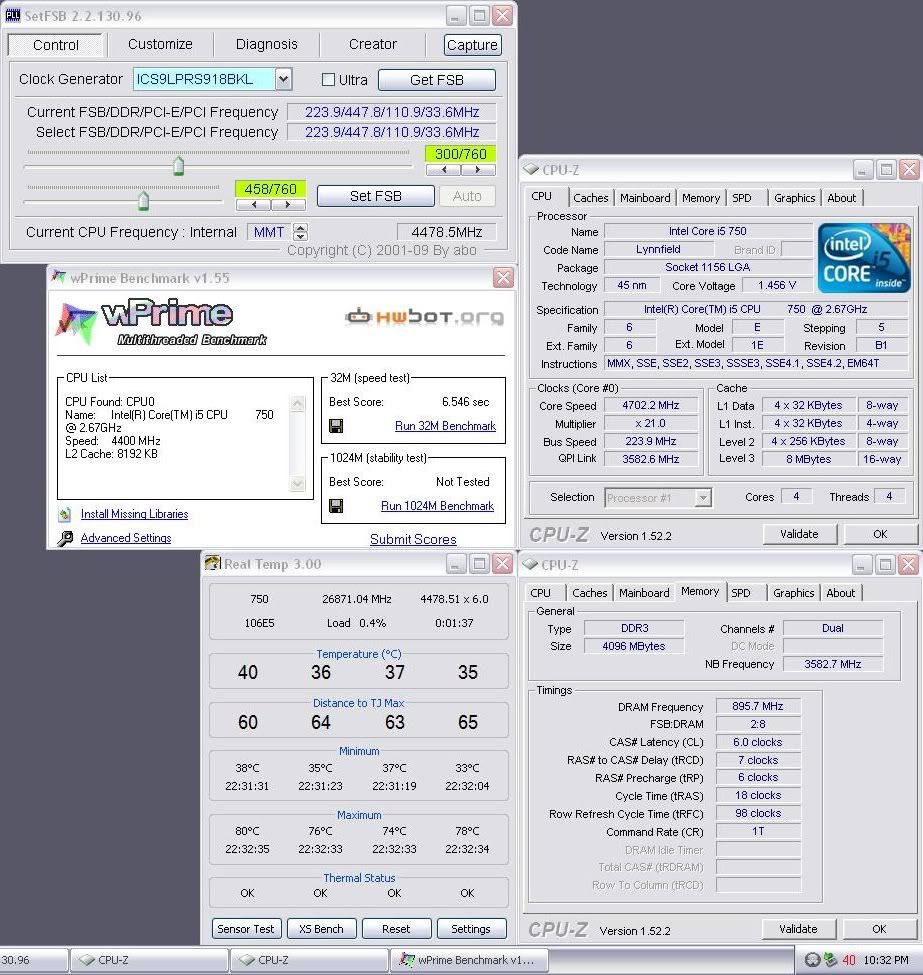
Task: Click the Intel Core i5 inside logo
Action: click(865, 258)
